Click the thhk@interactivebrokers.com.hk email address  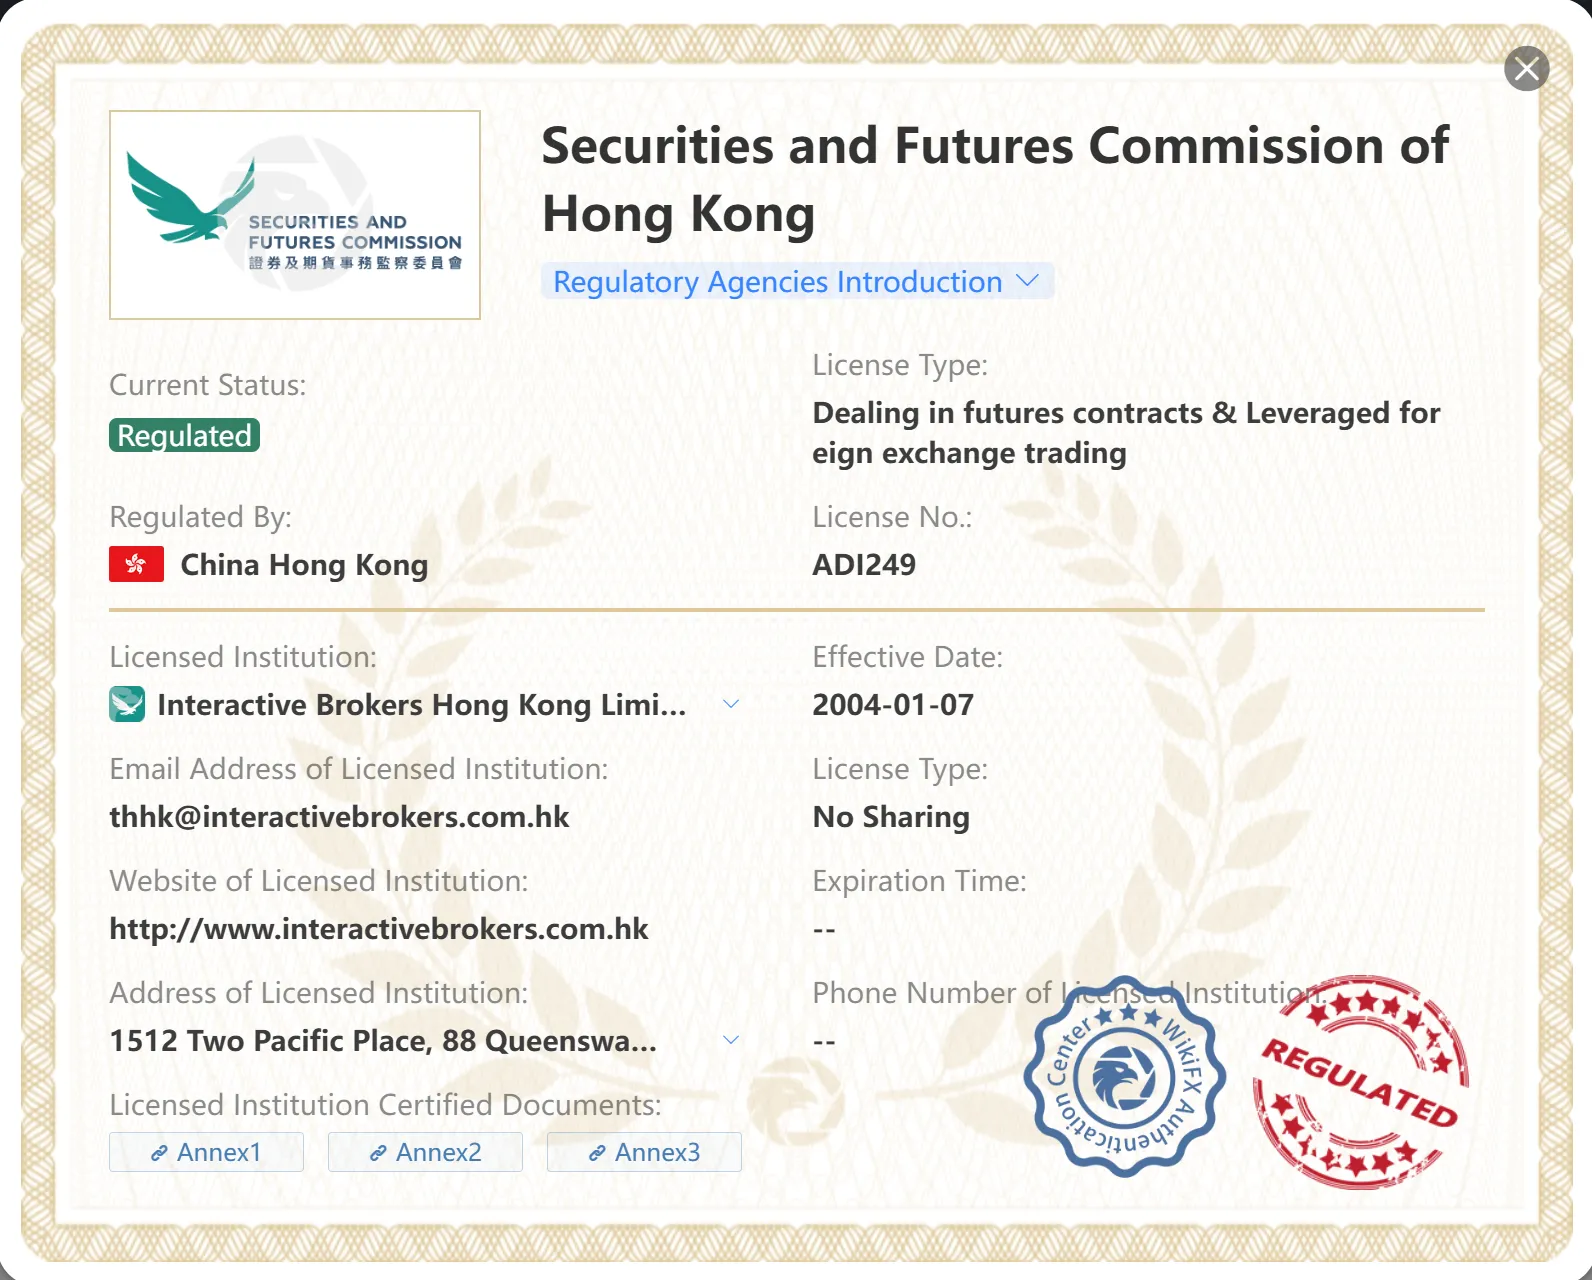pos(339,817)
